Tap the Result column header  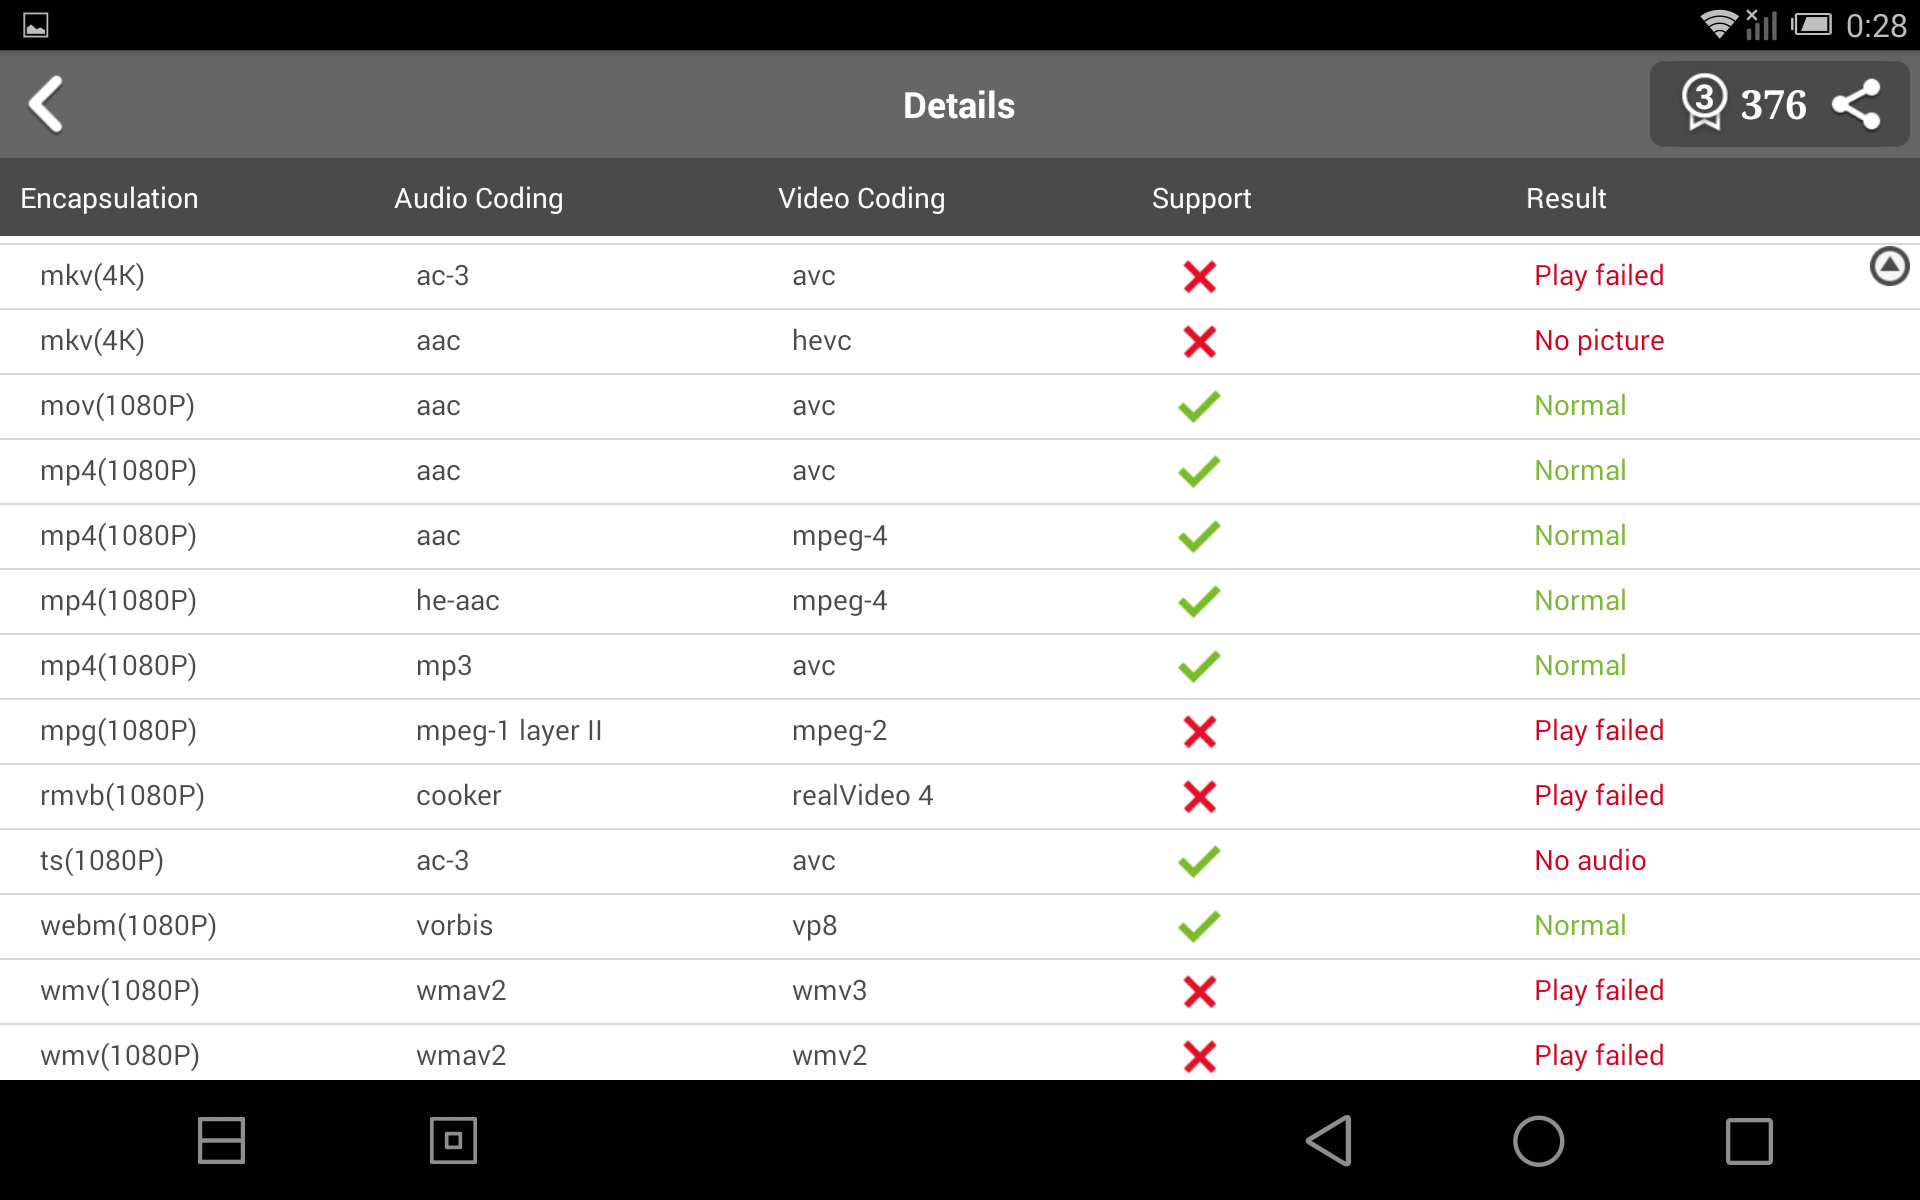pos(1565,198)
